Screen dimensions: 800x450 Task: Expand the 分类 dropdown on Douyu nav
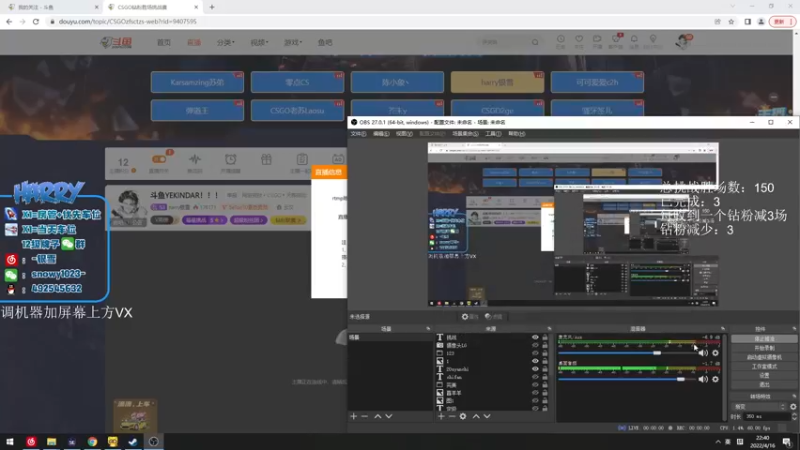pos(226,42)
